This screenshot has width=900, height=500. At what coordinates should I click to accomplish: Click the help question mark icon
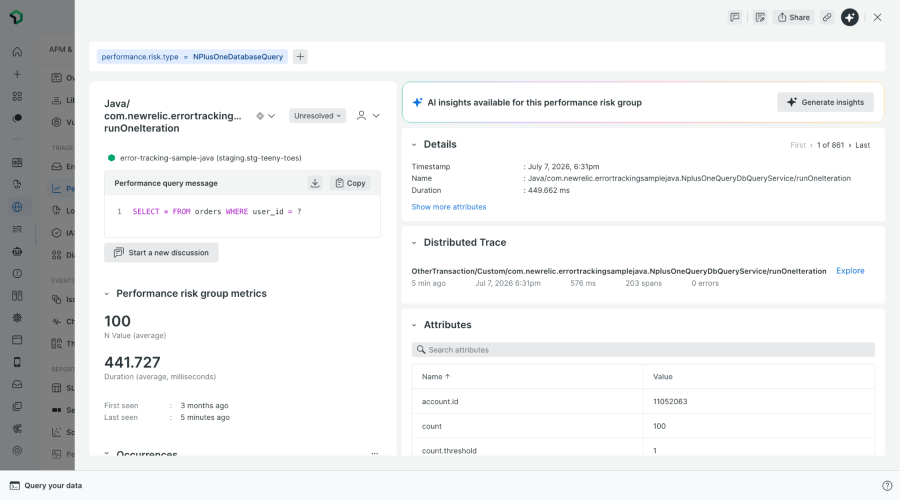887,486
